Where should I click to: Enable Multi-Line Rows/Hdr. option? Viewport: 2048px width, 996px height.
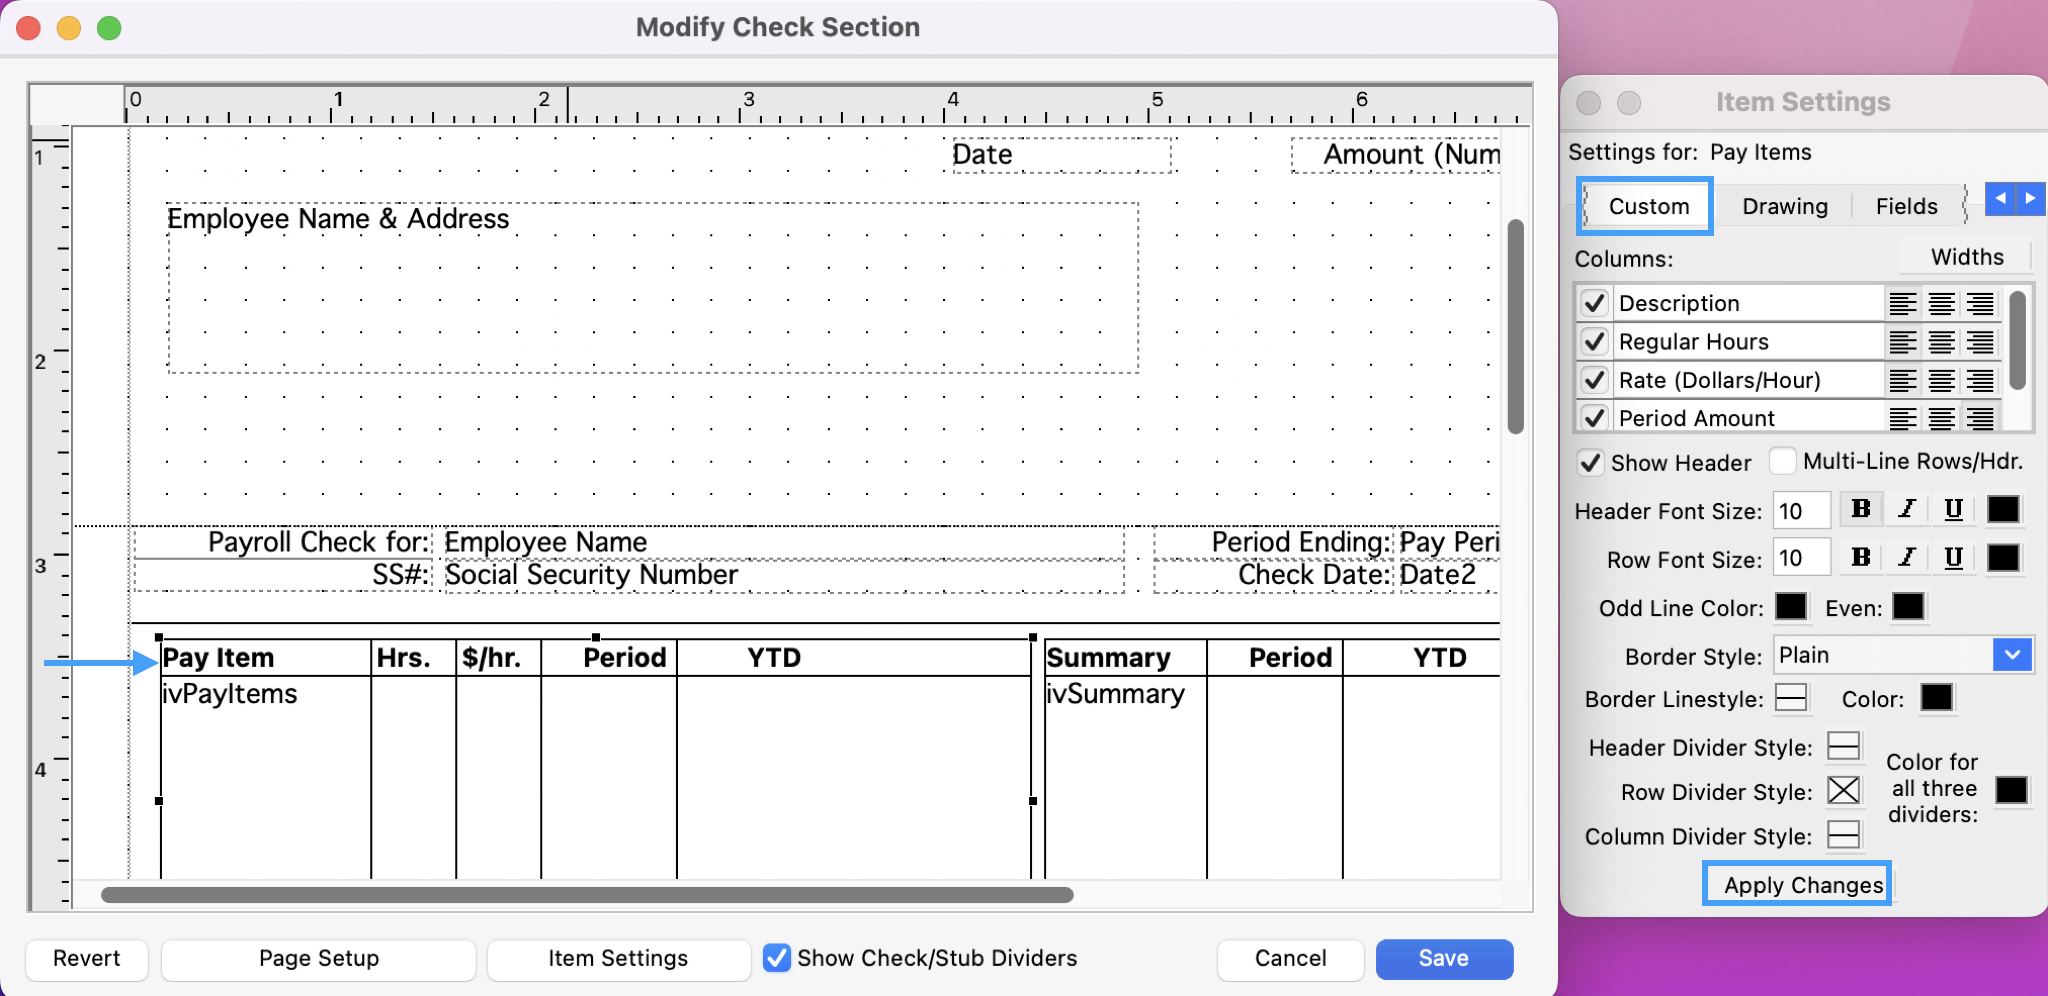click(x=1782, y=461)
